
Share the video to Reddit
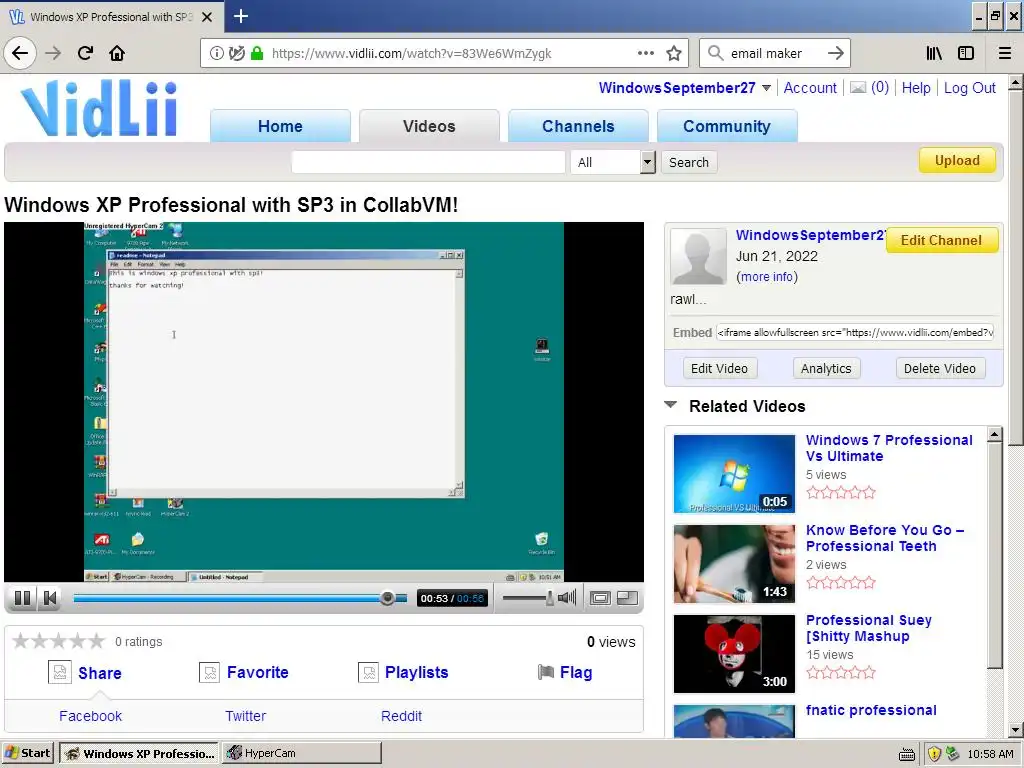401,716
